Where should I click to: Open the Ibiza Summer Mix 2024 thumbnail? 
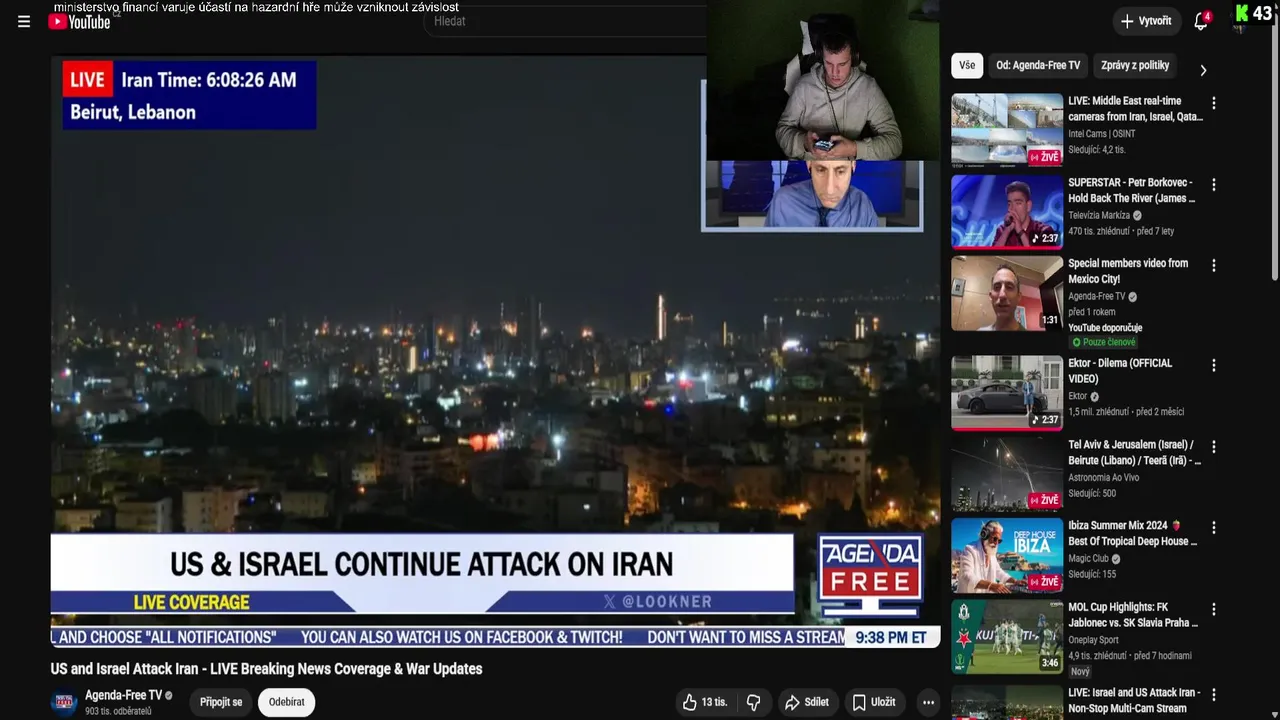click(1007, 555)
